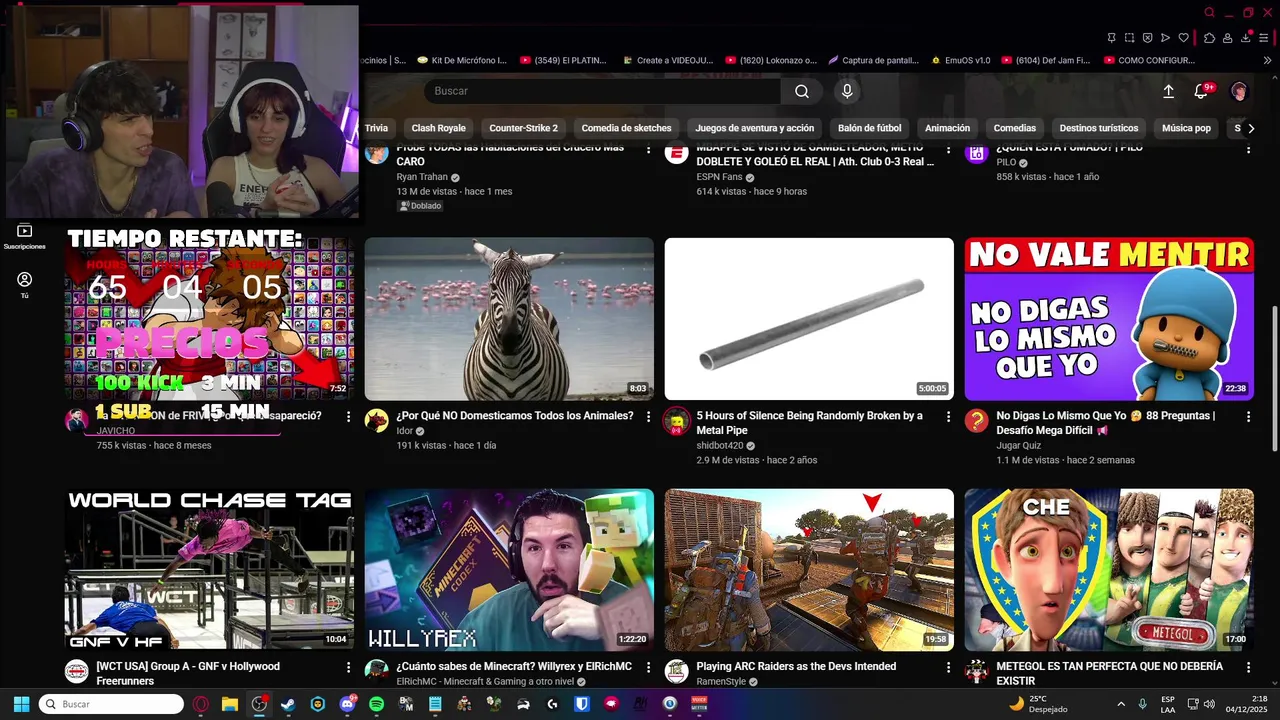Click the page vertical scrollbar
1280x720 pixels.
[1274, 379]
